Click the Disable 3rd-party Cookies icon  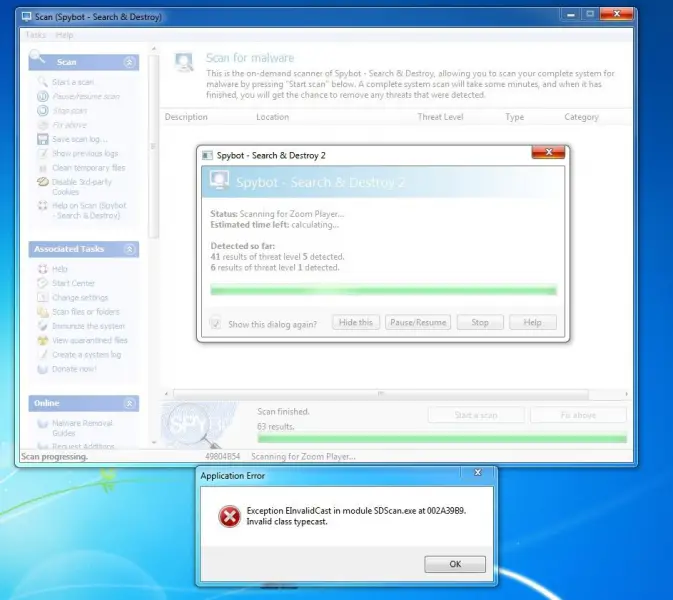click(x=42, y=182)
